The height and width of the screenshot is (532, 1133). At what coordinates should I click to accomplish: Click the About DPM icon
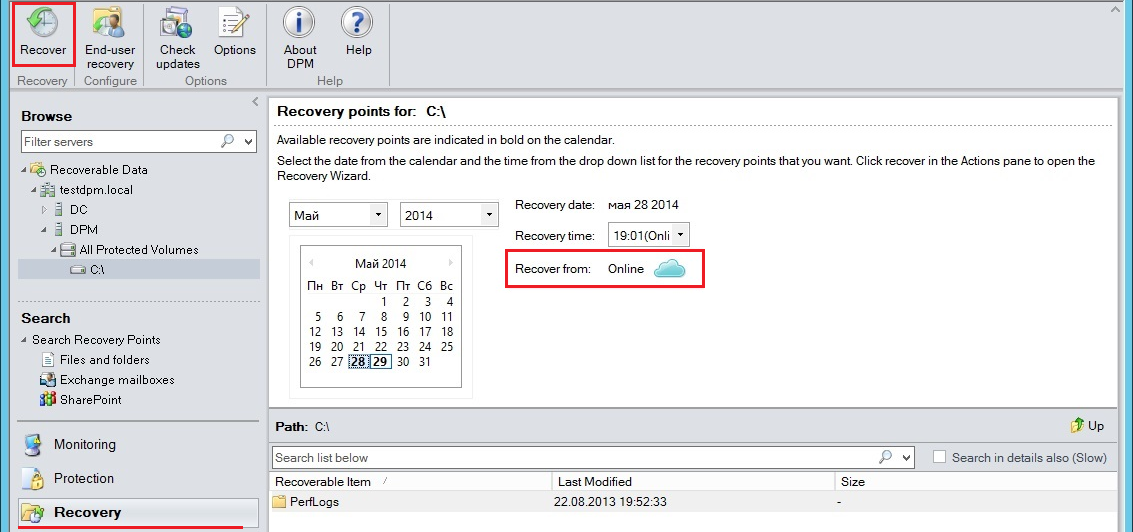tap(299, 24)
